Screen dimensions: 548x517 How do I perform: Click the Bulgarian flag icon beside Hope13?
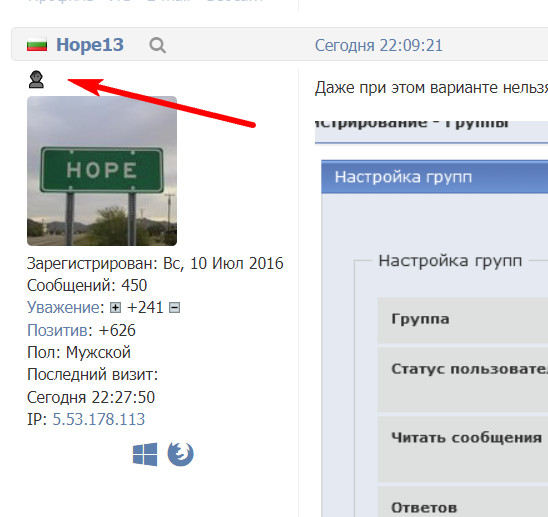(x=37, y=45)
